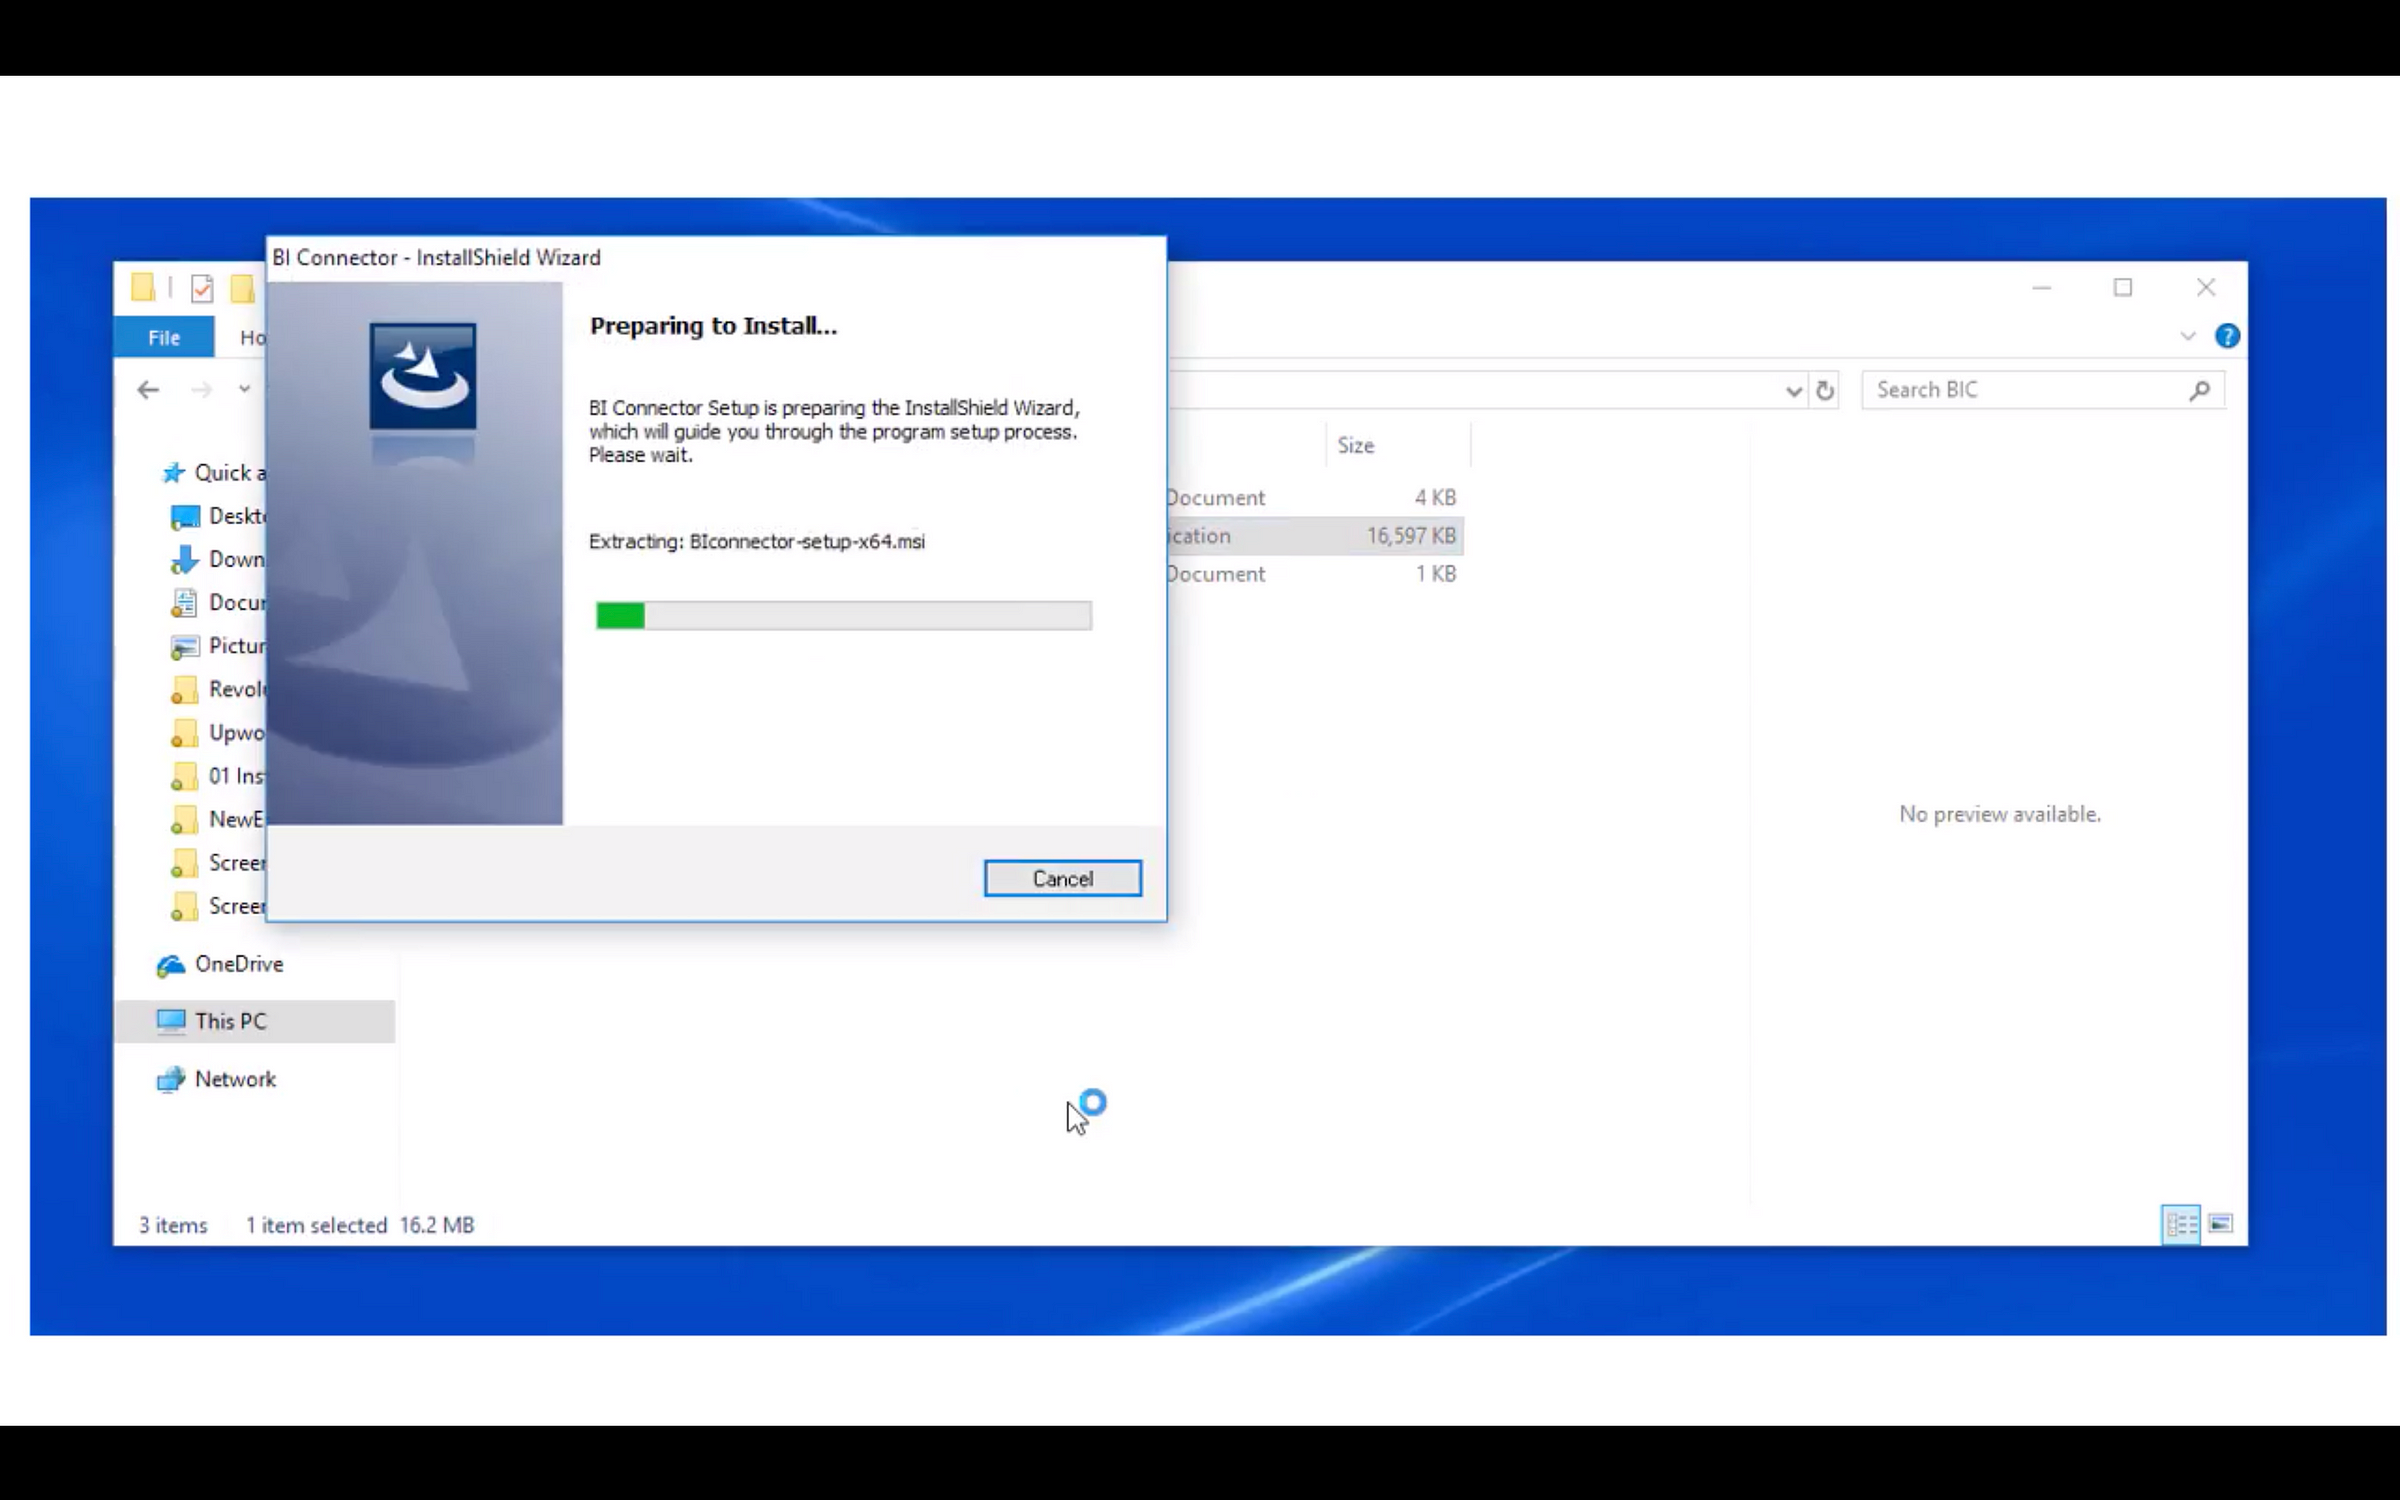2400x1500 pixels.
Task: Open Explorer help icon
Action: 2227,336
